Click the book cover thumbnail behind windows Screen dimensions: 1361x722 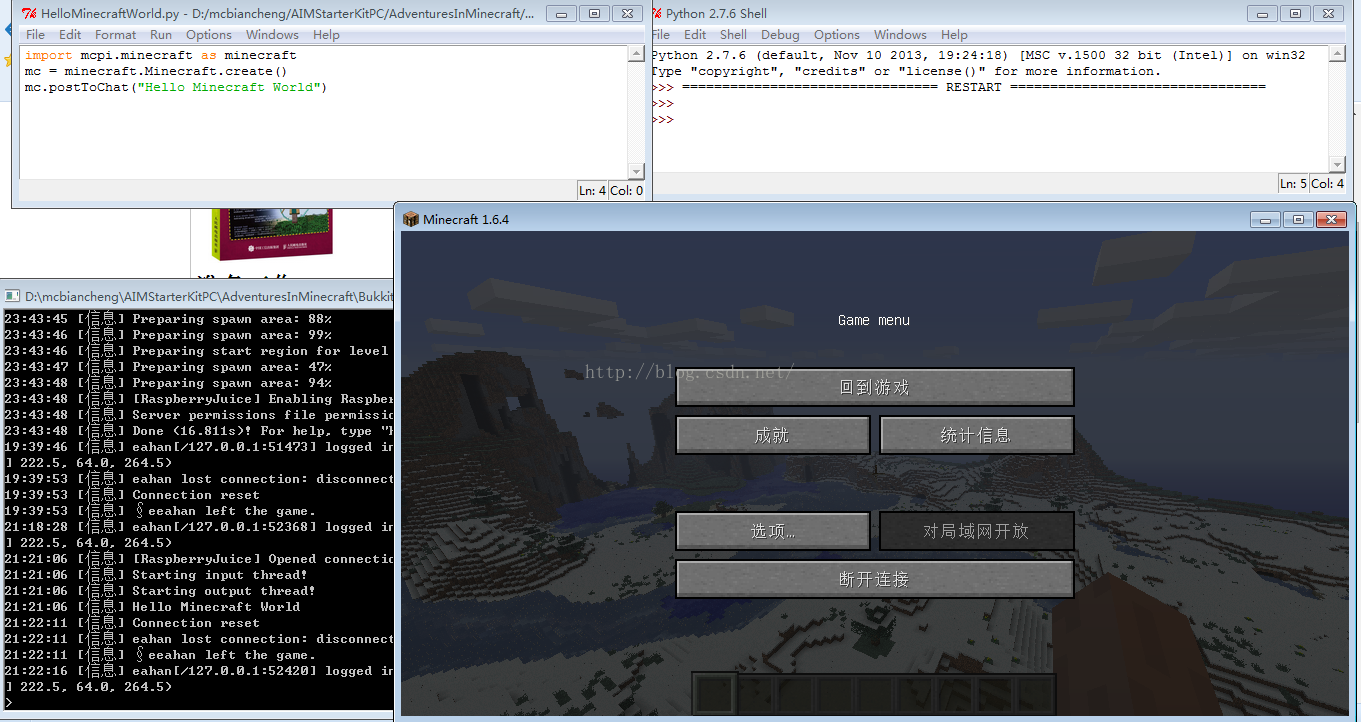(x=271, y=233)
